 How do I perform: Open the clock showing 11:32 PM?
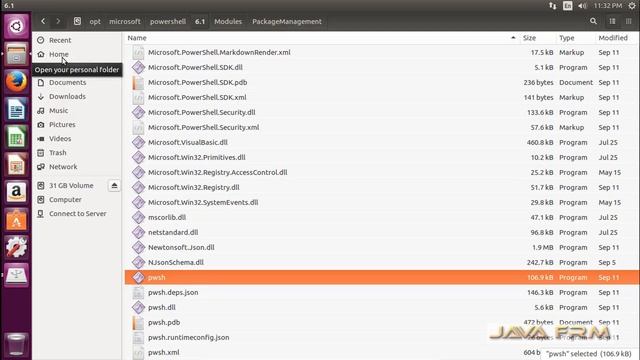click(x=608, y=6)
